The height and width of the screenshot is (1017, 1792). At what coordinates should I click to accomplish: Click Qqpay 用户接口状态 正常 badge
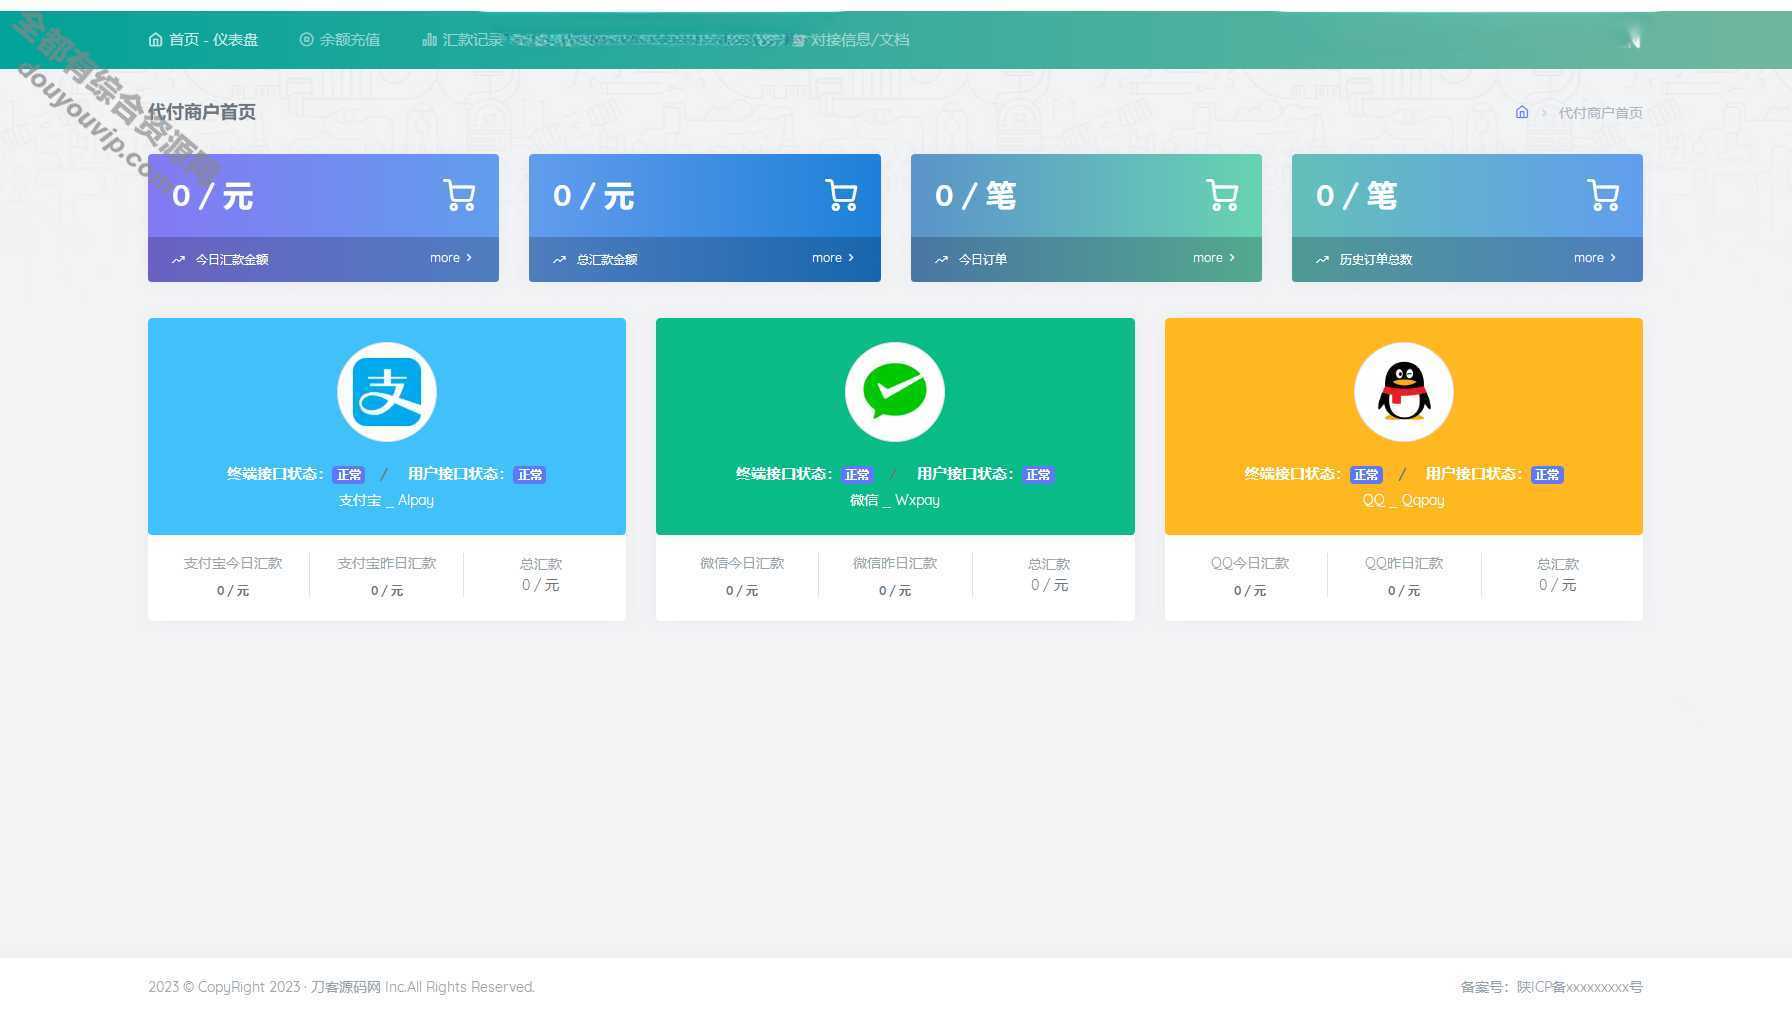tap(1547, 475)
